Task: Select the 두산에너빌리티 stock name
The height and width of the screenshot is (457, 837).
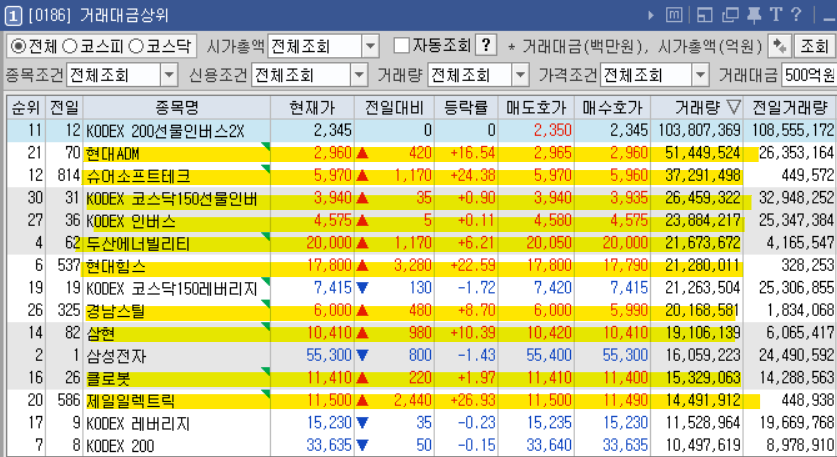Action: pos(138,243)
